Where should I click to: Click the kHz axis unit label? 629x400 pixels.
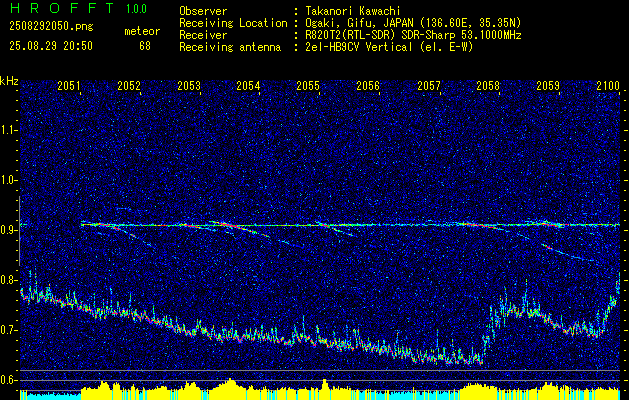pyautogui.click(x=9, y=81)
